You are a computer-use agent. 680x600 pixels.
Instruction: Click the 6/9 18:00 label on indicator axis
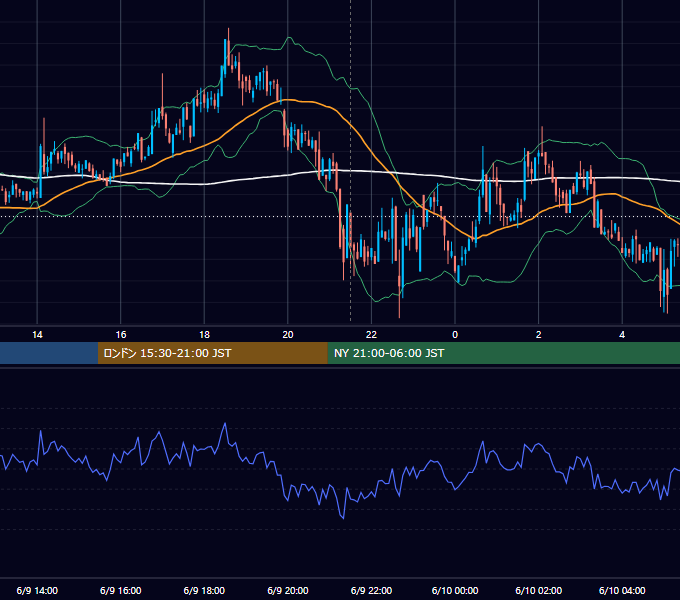pyautogui.click(x=204, y=590)
